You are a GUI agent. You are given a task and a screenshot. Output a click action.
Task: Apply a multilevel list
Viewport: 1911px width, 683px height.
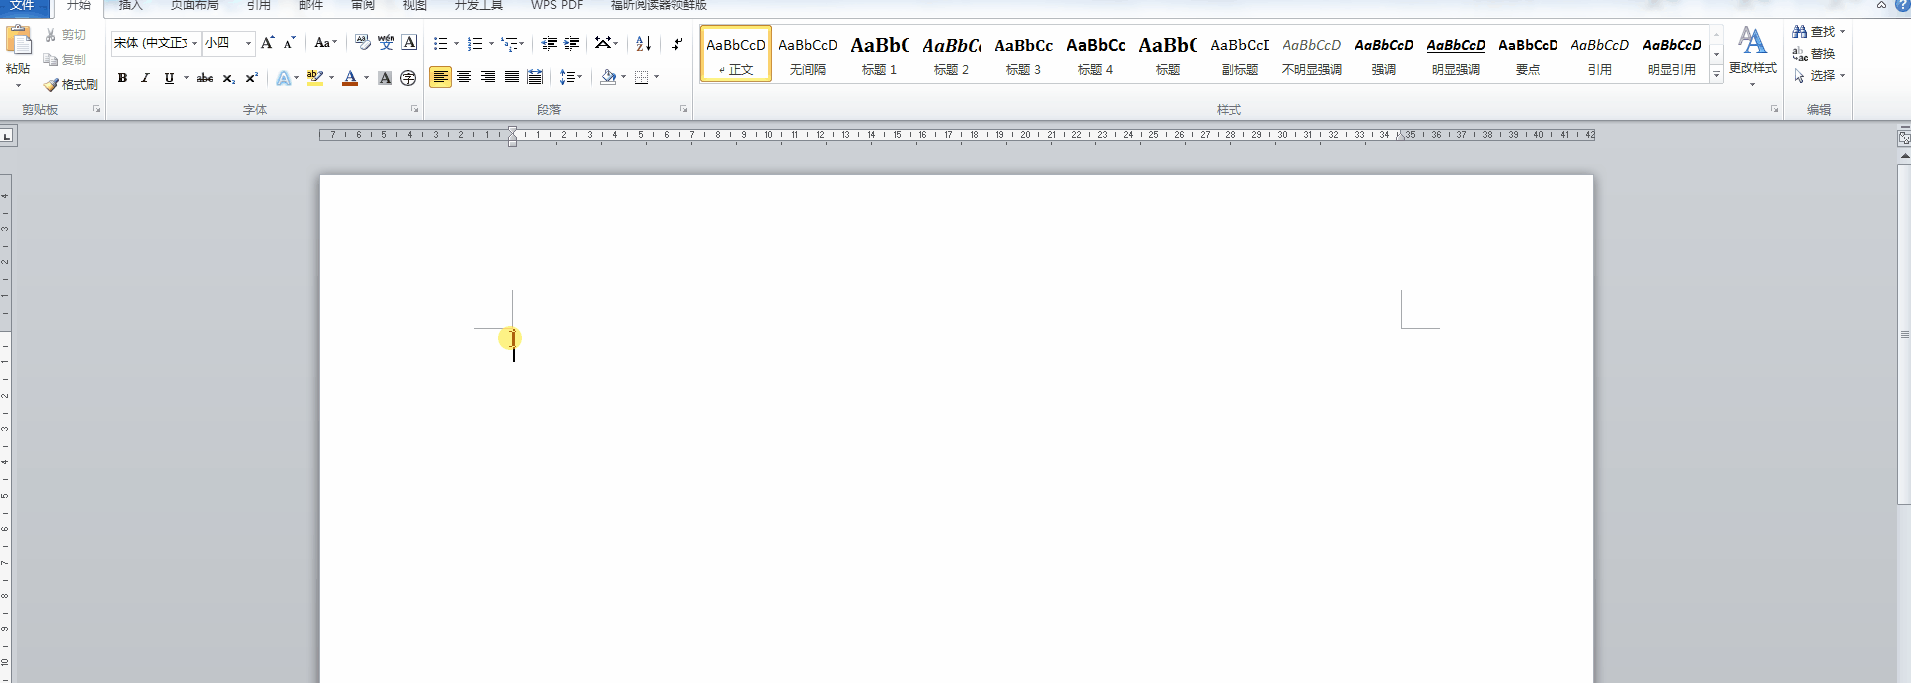[510, 43]
